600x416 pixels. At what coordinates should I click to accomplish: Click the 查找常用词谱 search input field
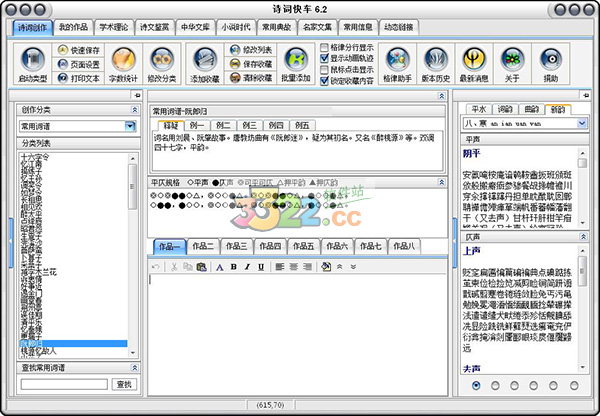64,384
